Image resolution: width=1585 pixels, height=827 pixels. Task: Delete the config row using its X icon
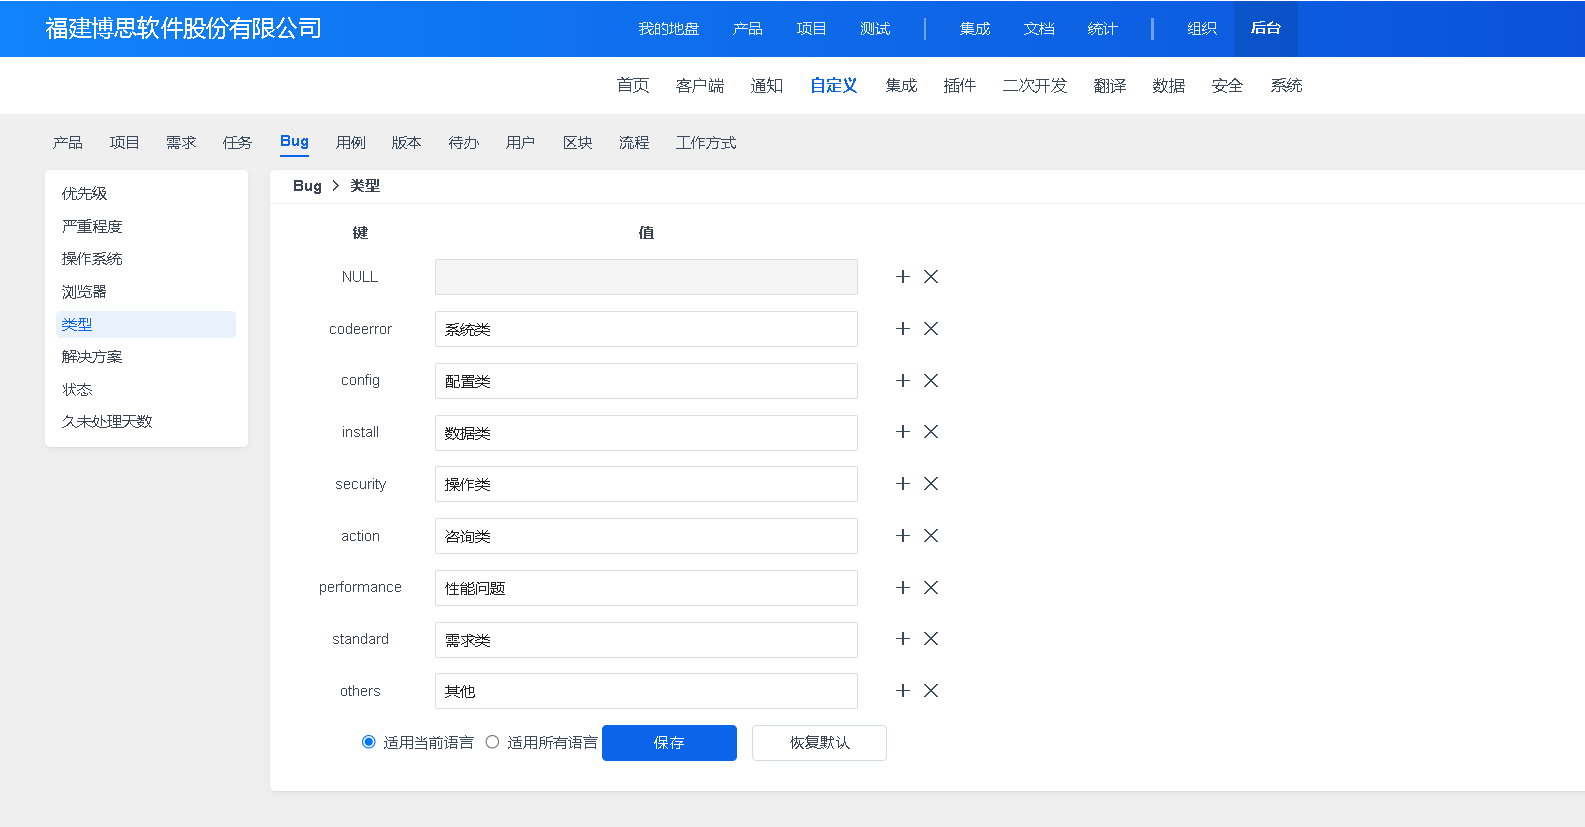931,381
